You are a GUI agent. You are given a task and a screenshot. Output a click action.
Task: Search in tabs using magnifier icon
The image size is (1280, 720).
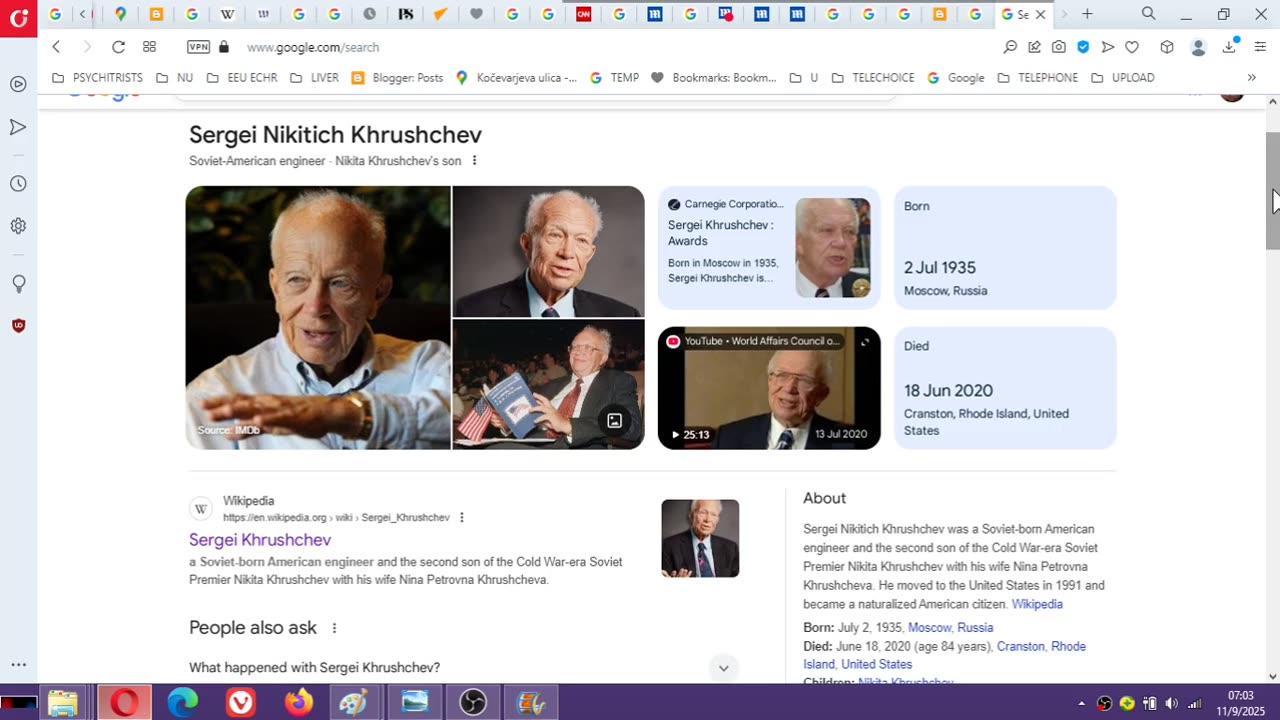(1149, 14)
